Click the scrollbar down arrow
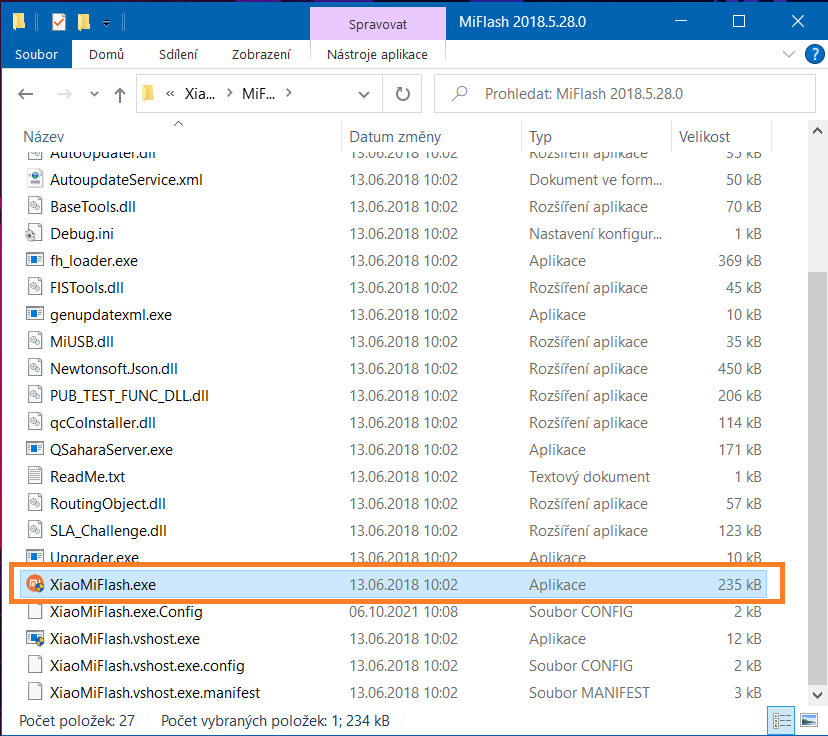 click(x=817, y=694)
